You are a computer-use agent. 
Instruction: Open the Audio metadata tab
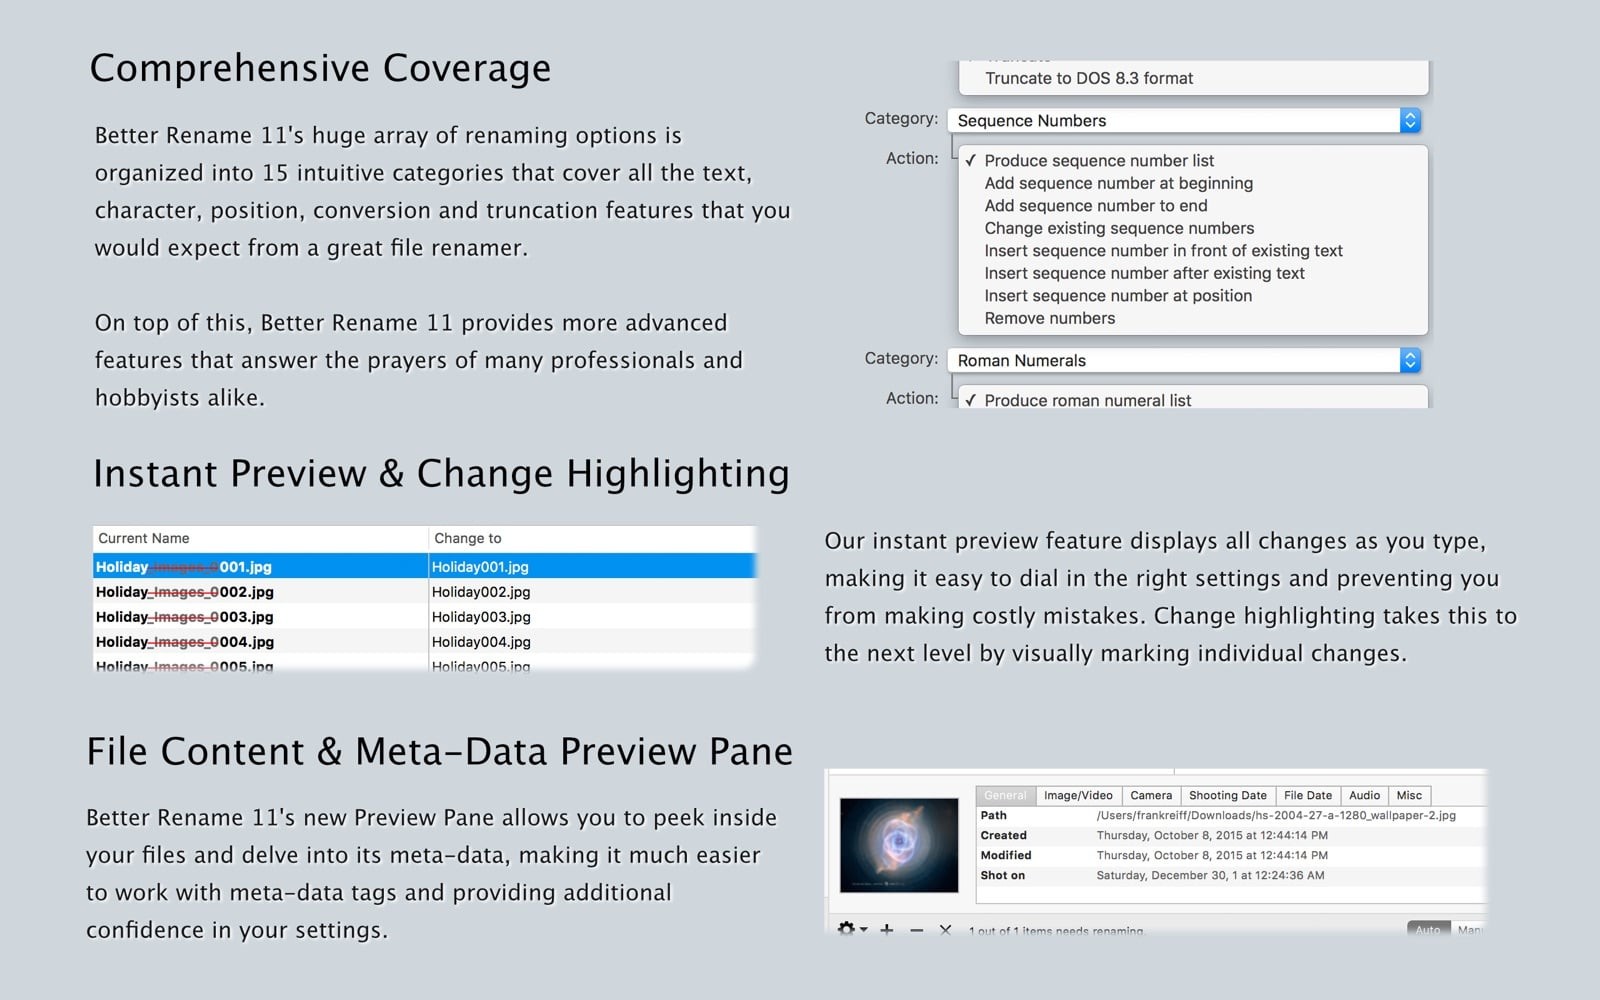(x=1364, y=795)
